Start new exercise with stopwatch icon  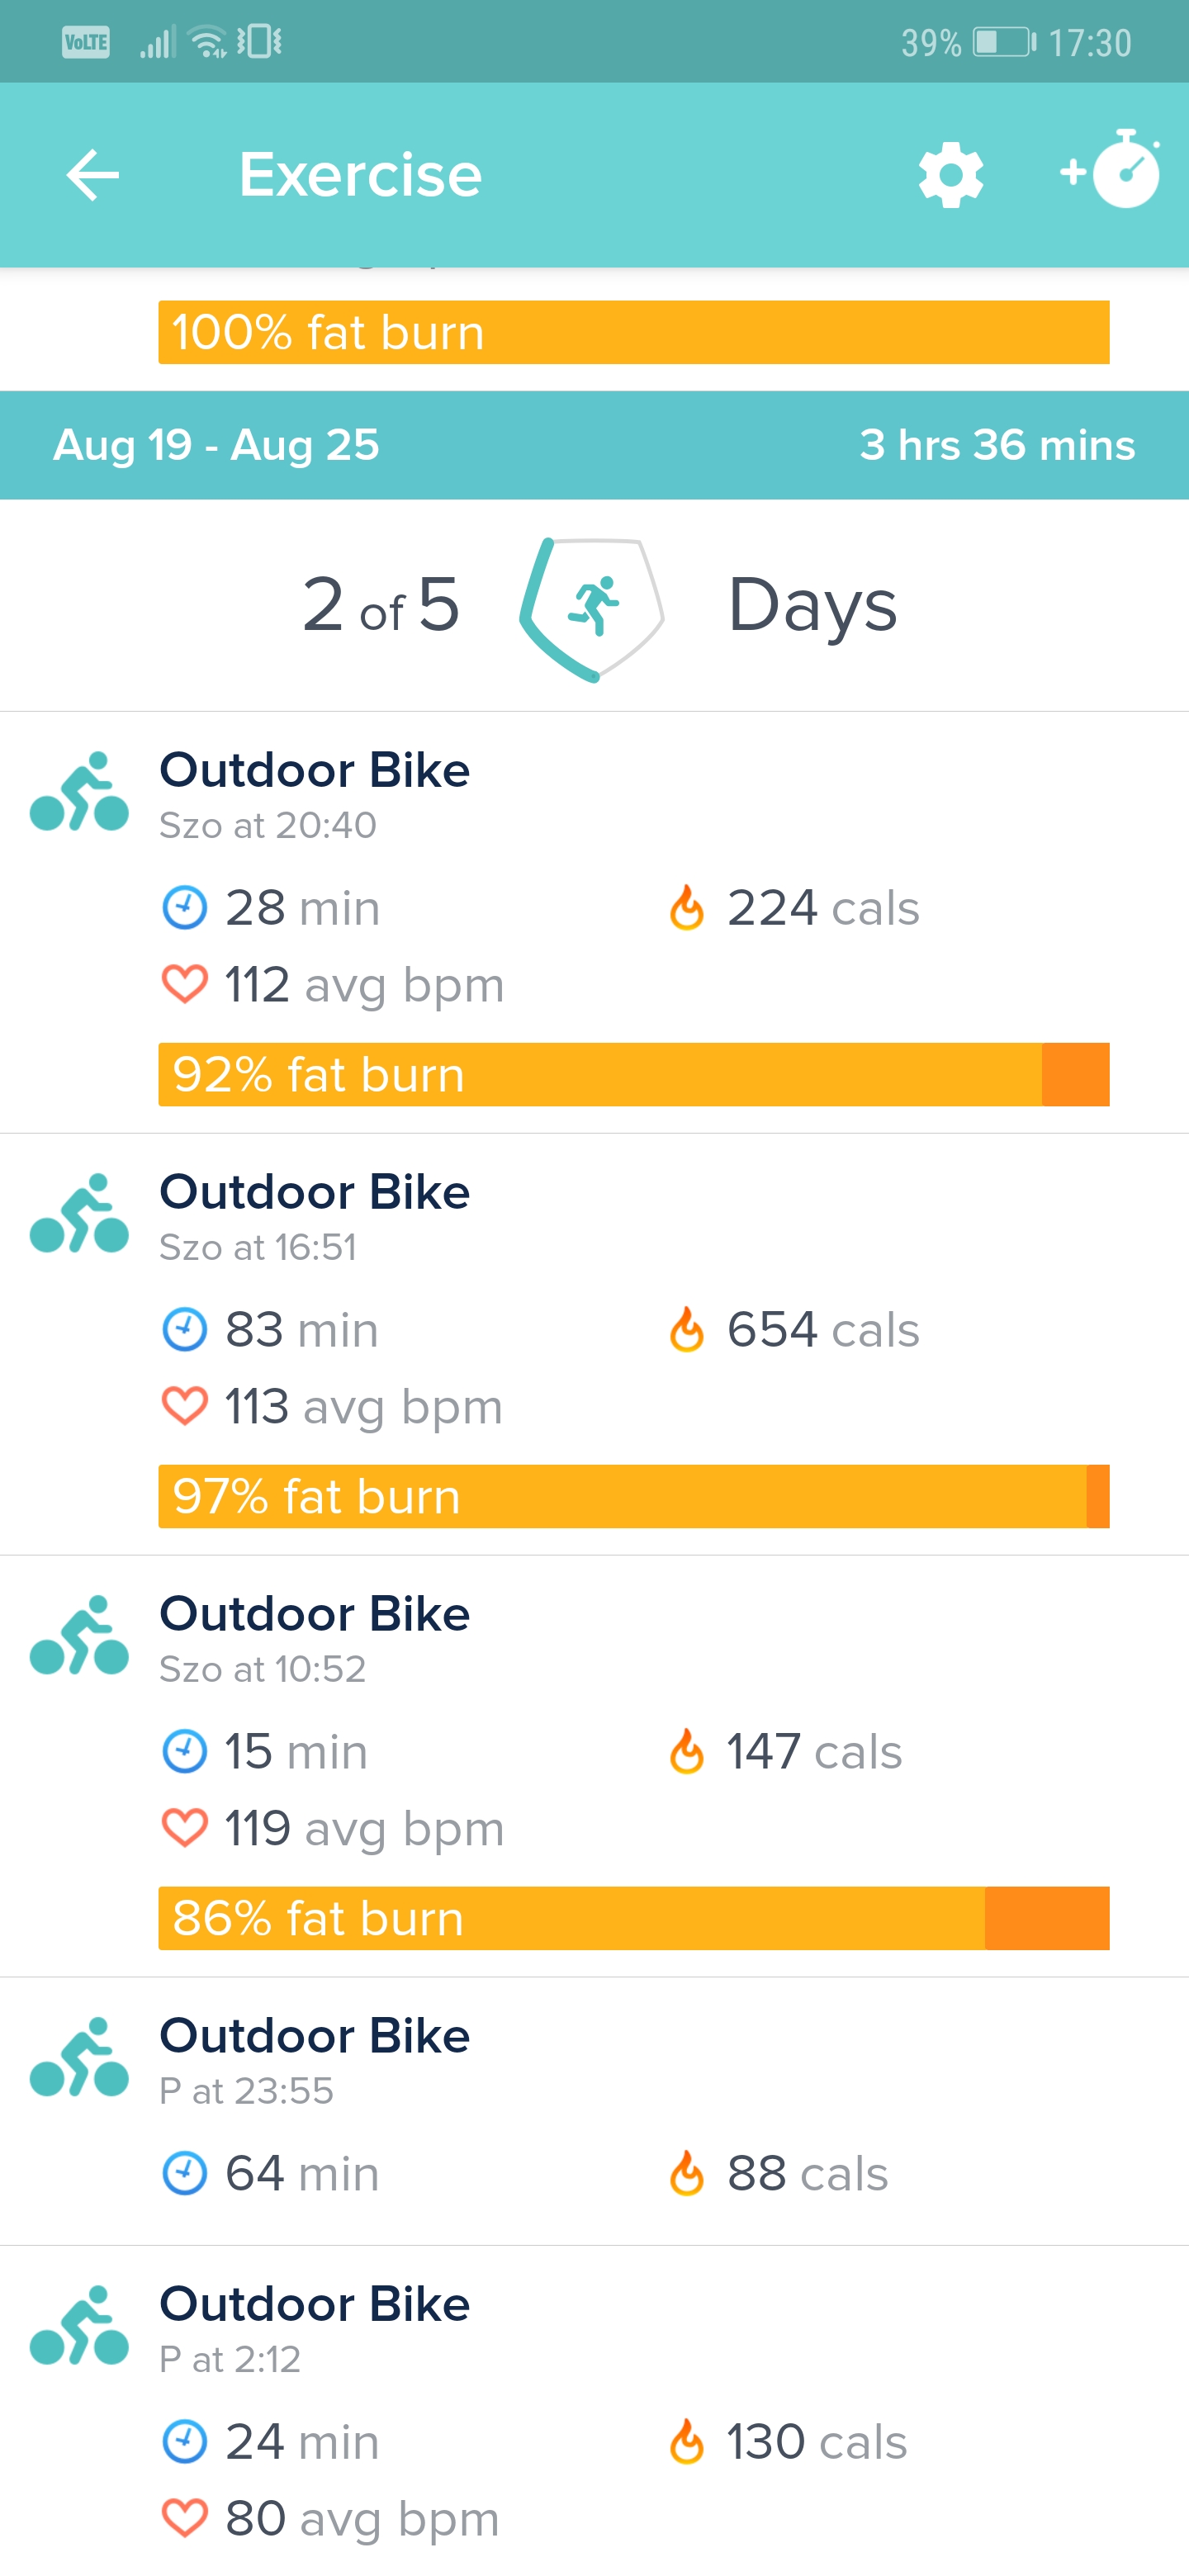[x=1111, y=169]
